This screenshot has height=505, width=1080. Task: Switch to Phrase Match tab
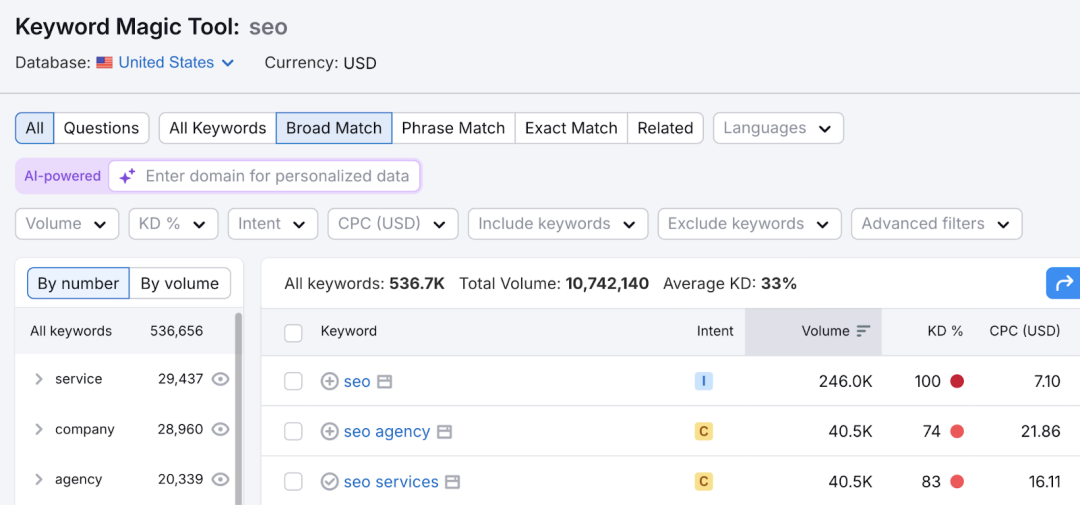(453, 128)
